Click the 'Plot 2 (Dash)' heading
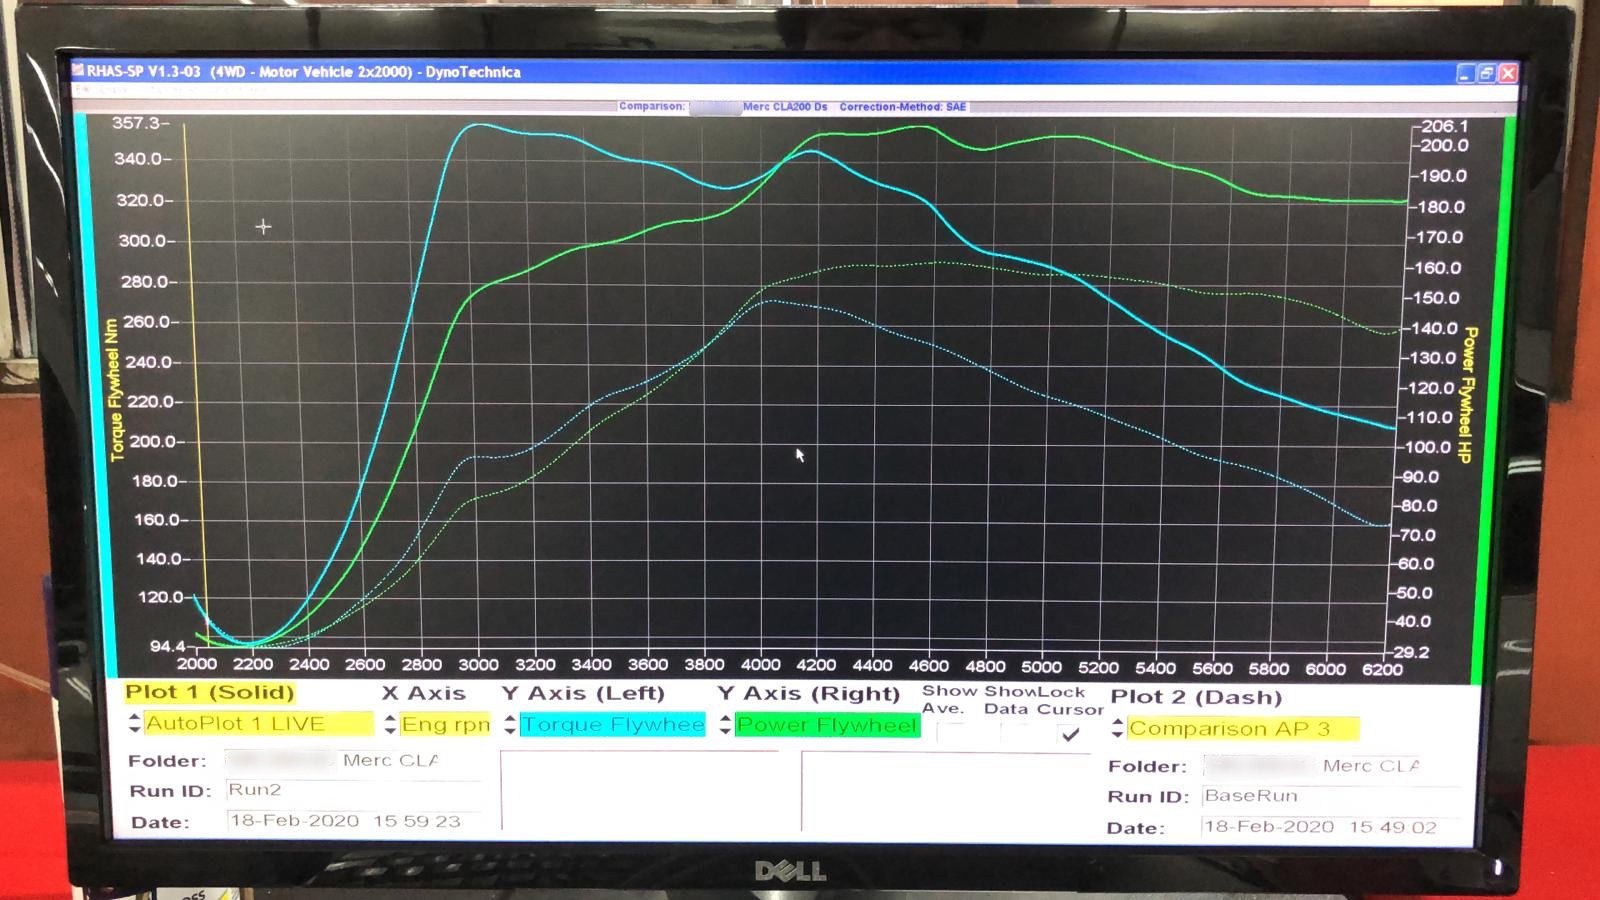 pos(1196,697)
